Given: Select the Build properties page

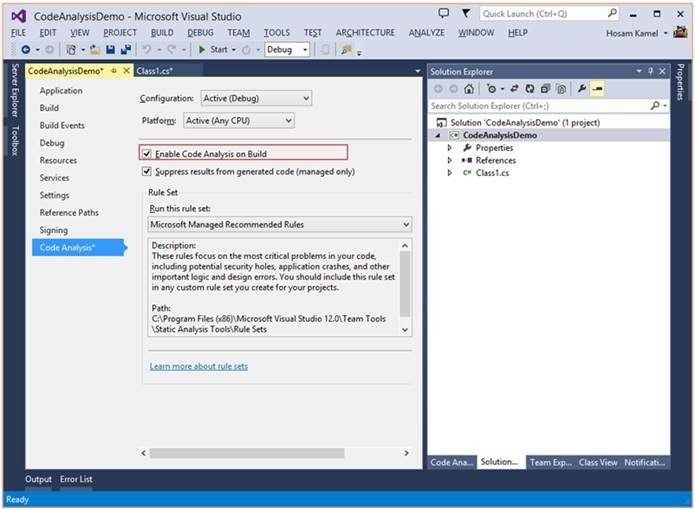Looking at the screenshot, I should click(49, 108).
